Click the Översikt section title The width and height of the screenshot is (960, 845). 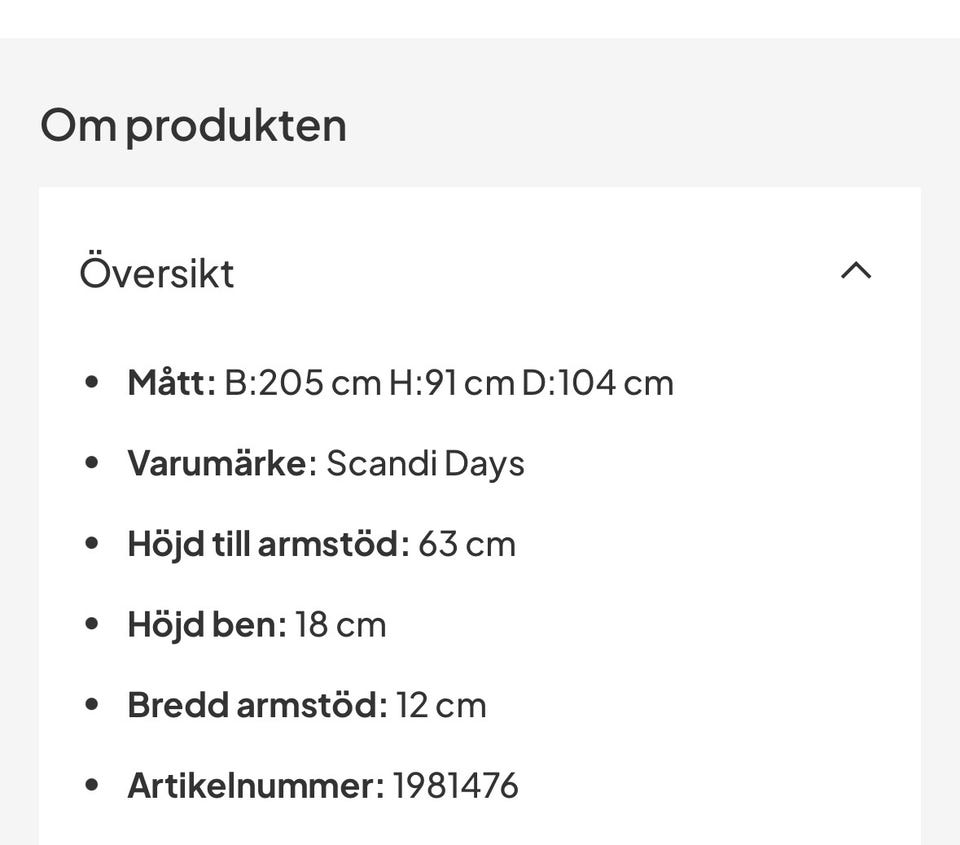(157, 271)
